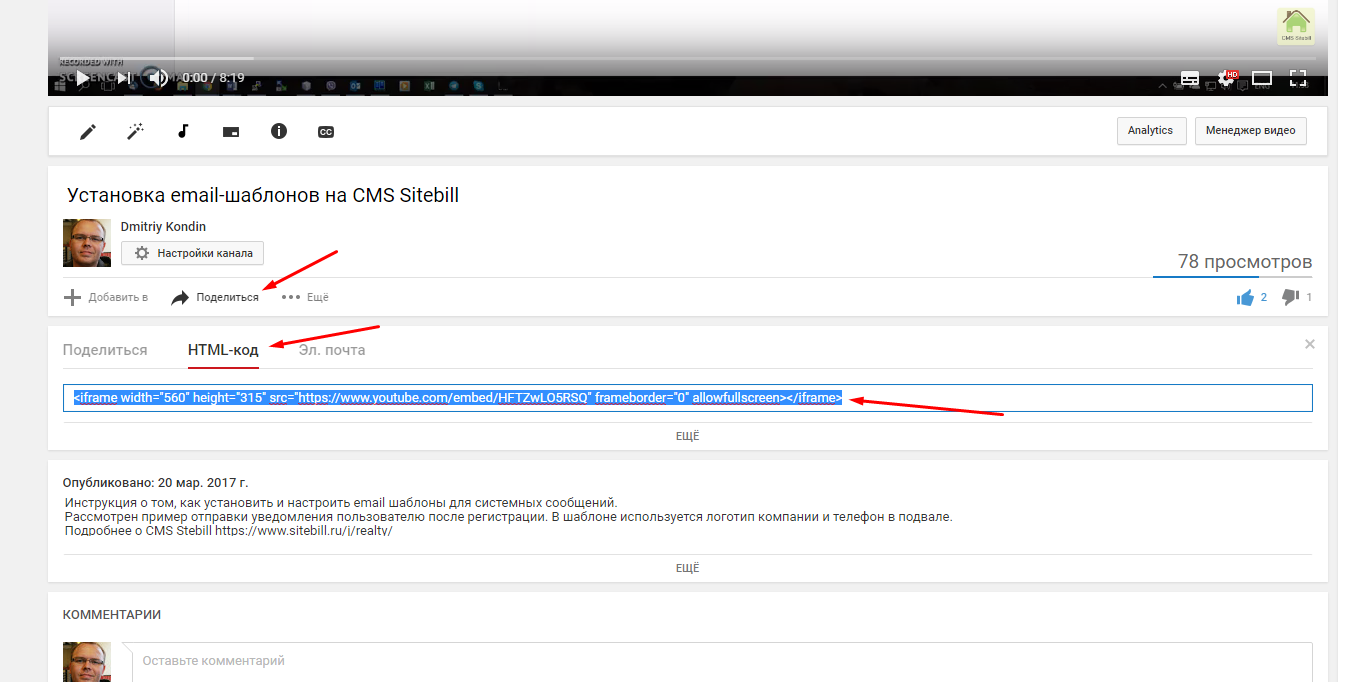Play the video
Screen dimensions: 1352x682
[x=83, y=77]
